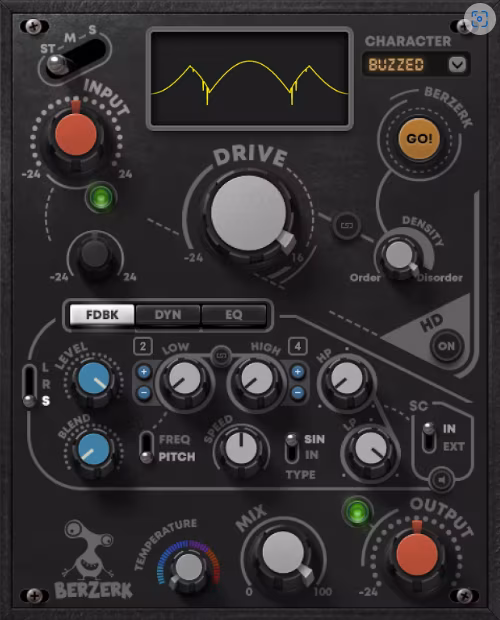Click the red Input knob
The width and height of the screenshot is (500, 620).
[76, 134]
